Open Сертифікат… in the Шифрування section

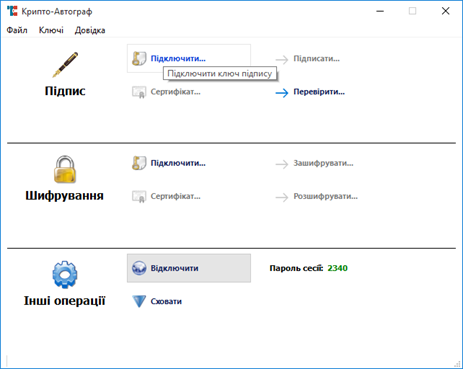[175, 196]
